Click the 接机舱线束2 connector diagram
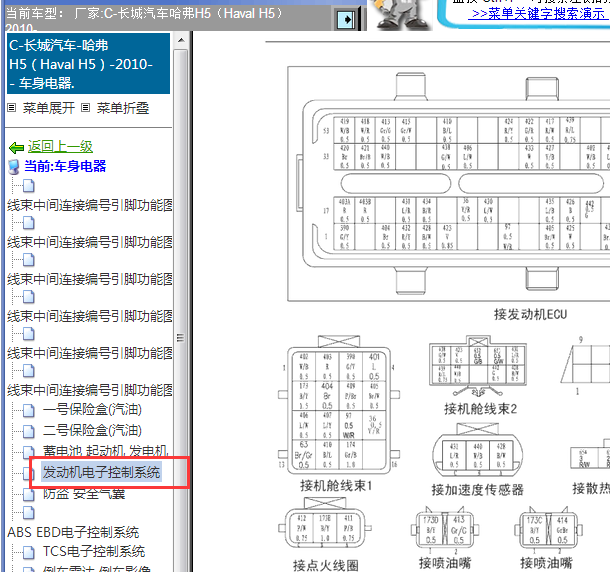Viewport: 610px width, 572px height. click(478, 366)
